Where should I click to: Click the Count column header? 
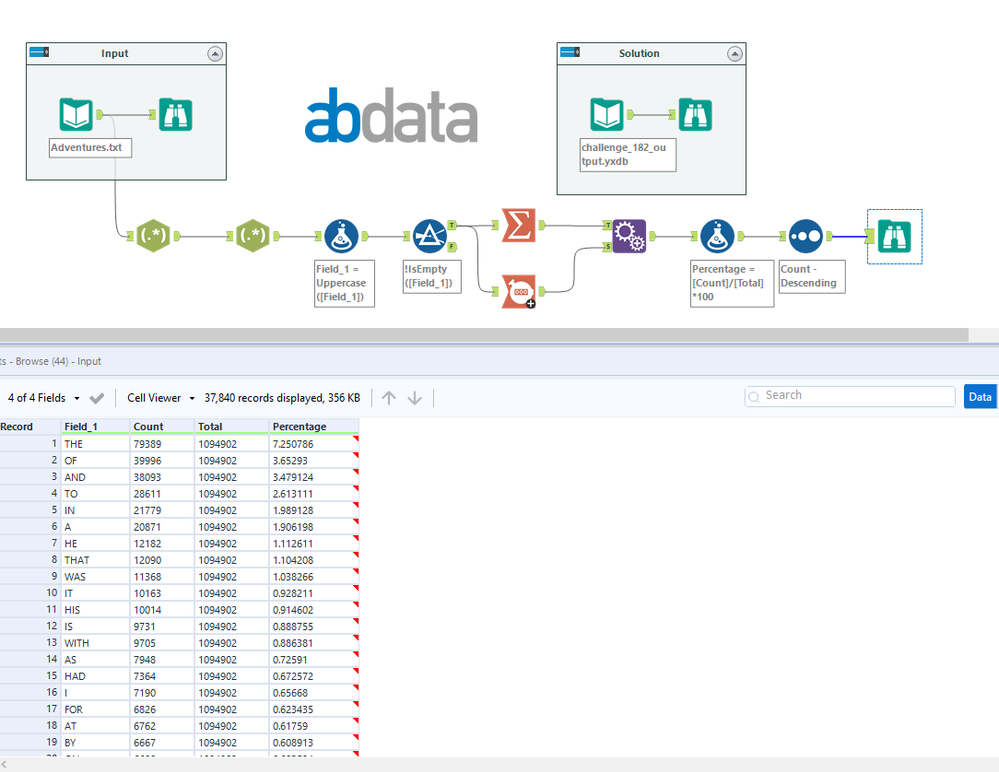tap(162, 426)
